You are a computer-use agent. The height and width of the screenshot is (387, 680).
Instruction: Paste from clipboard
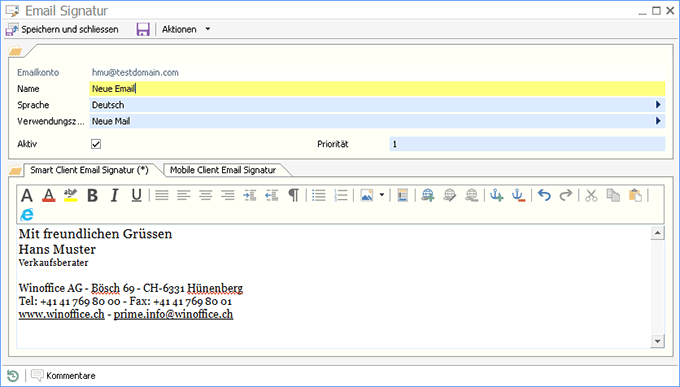635,196
